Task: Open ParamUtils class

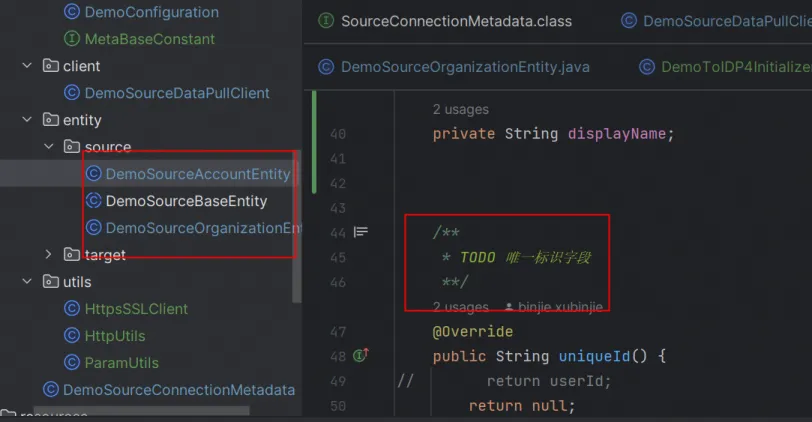Action: [122, 362]
